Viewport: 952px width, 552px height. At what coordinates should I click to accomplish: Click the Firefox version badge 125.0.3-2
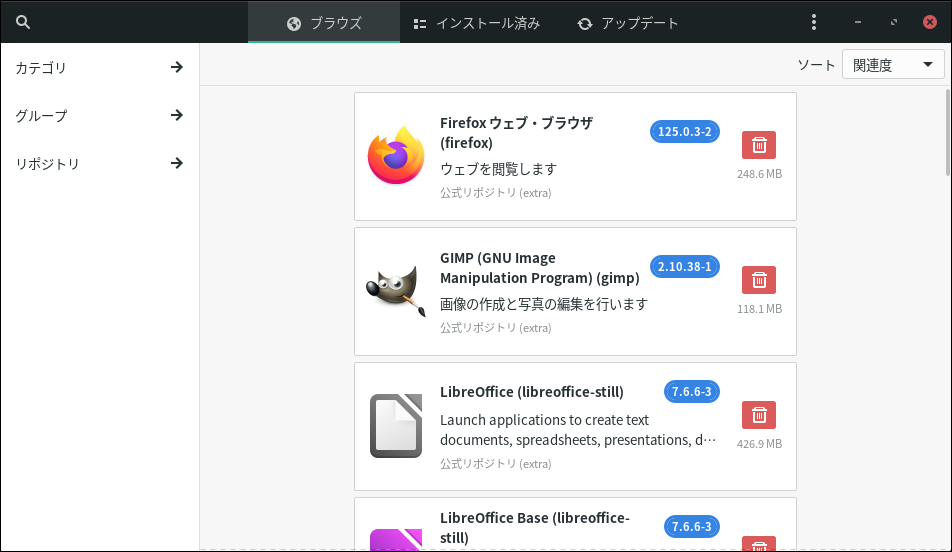(x=685, y=131)
